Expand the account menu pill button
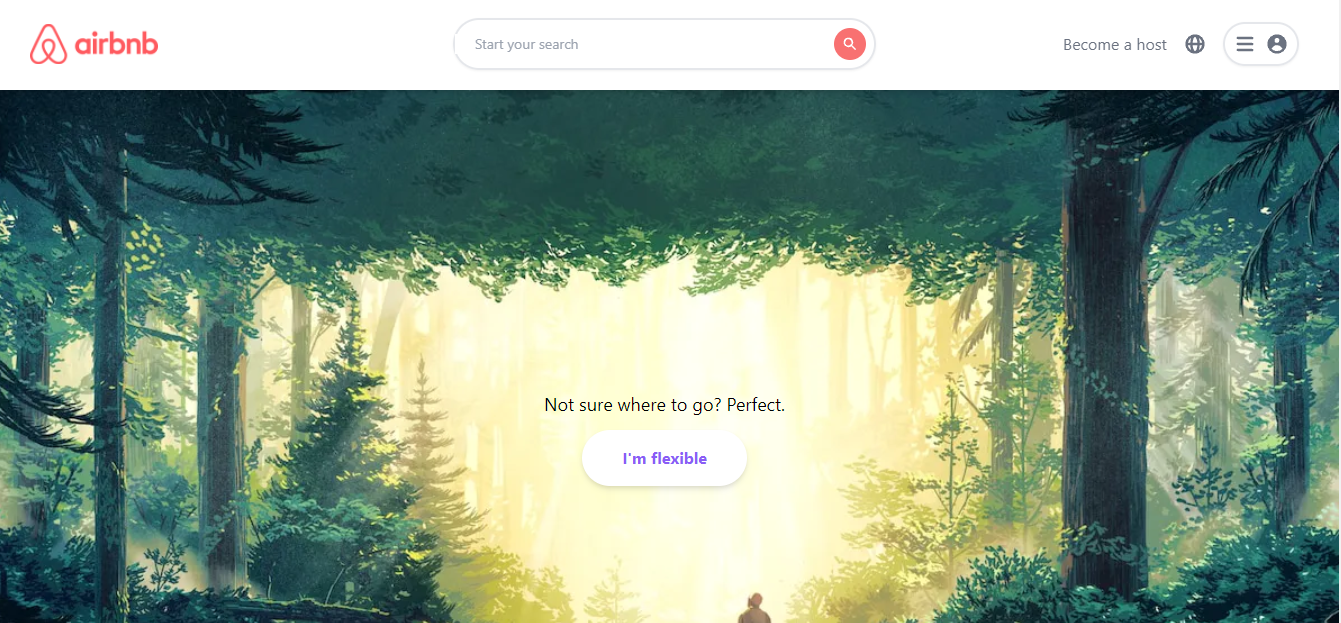 click(x=1261, y=44)
